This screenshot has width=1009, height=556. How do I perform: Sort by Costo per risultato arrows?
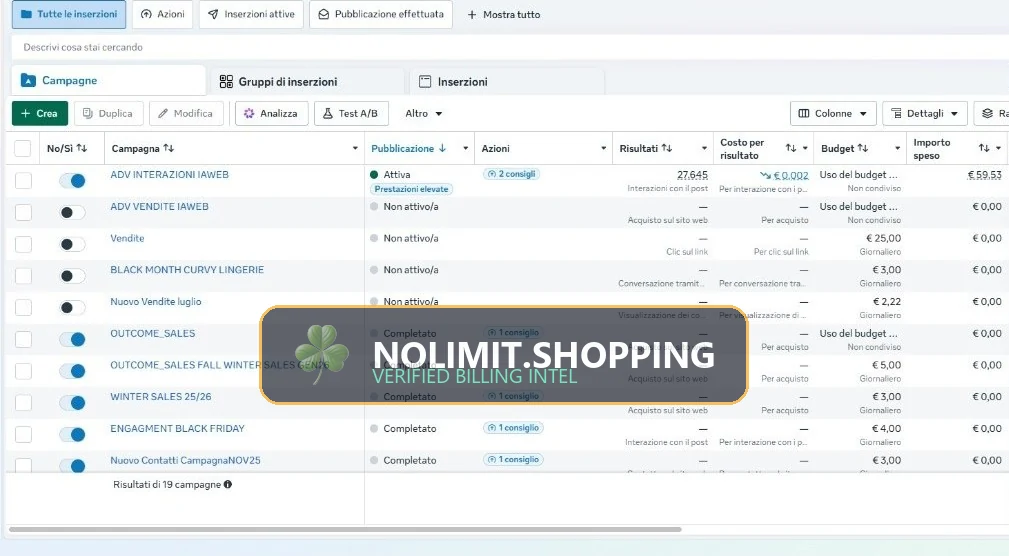pos(791,148)
